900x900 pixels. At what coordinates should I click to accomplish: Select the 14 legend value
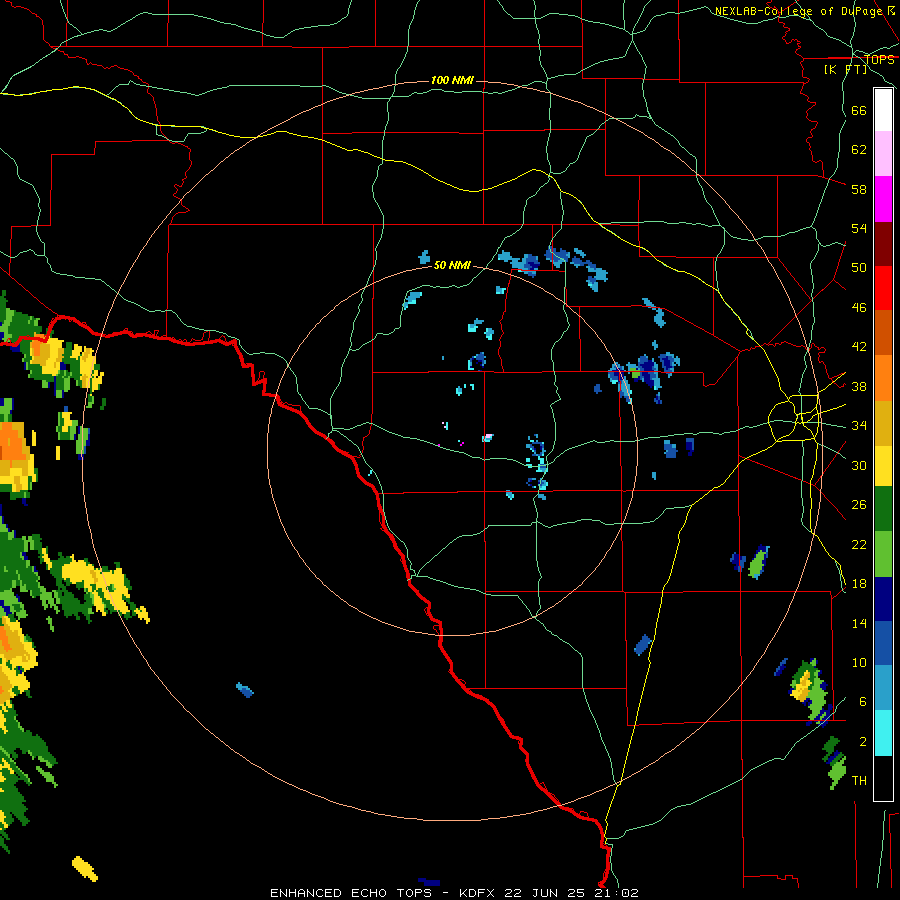point(859,623)
